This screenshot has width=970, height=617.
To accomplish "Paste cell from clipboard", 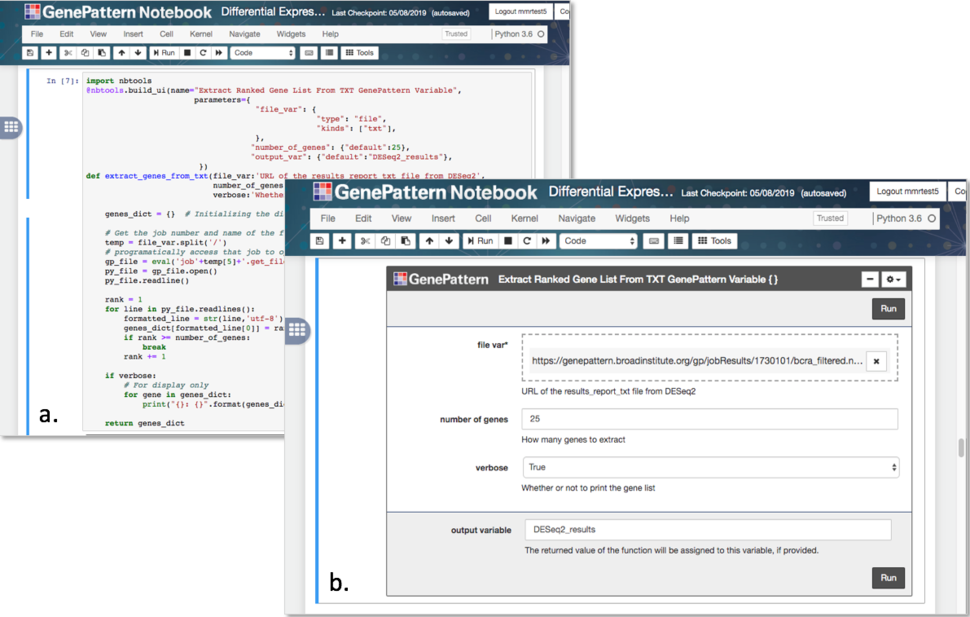I will (404, 240).
